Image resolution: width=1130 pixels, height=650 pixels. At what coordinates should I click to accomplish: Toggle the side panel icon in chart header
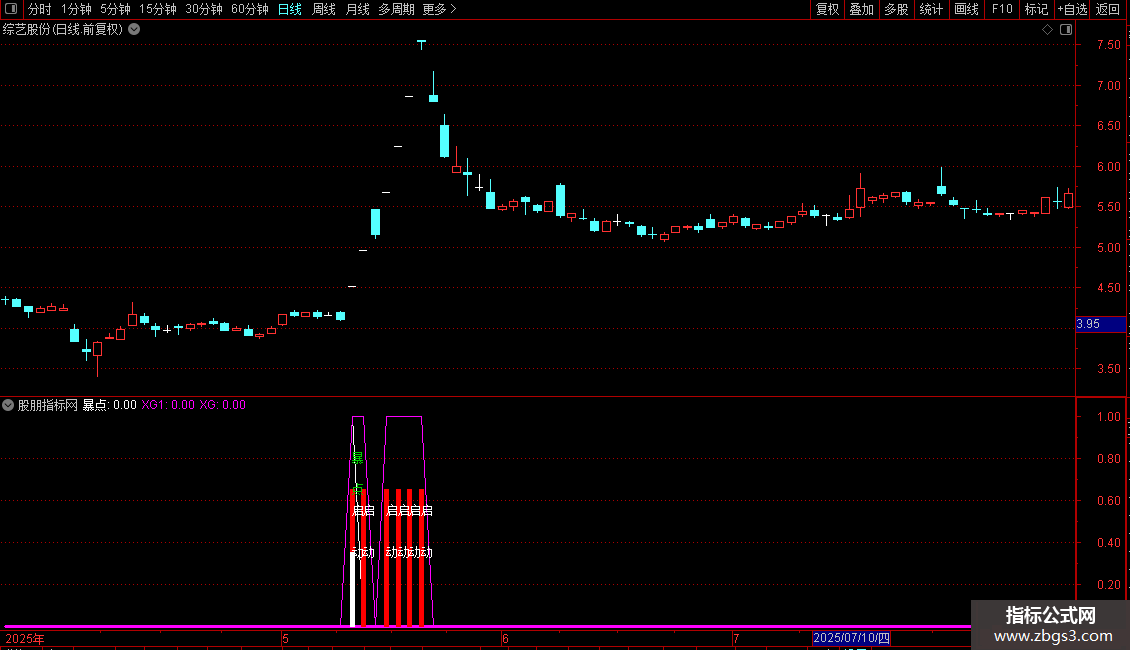[1066, 30]
